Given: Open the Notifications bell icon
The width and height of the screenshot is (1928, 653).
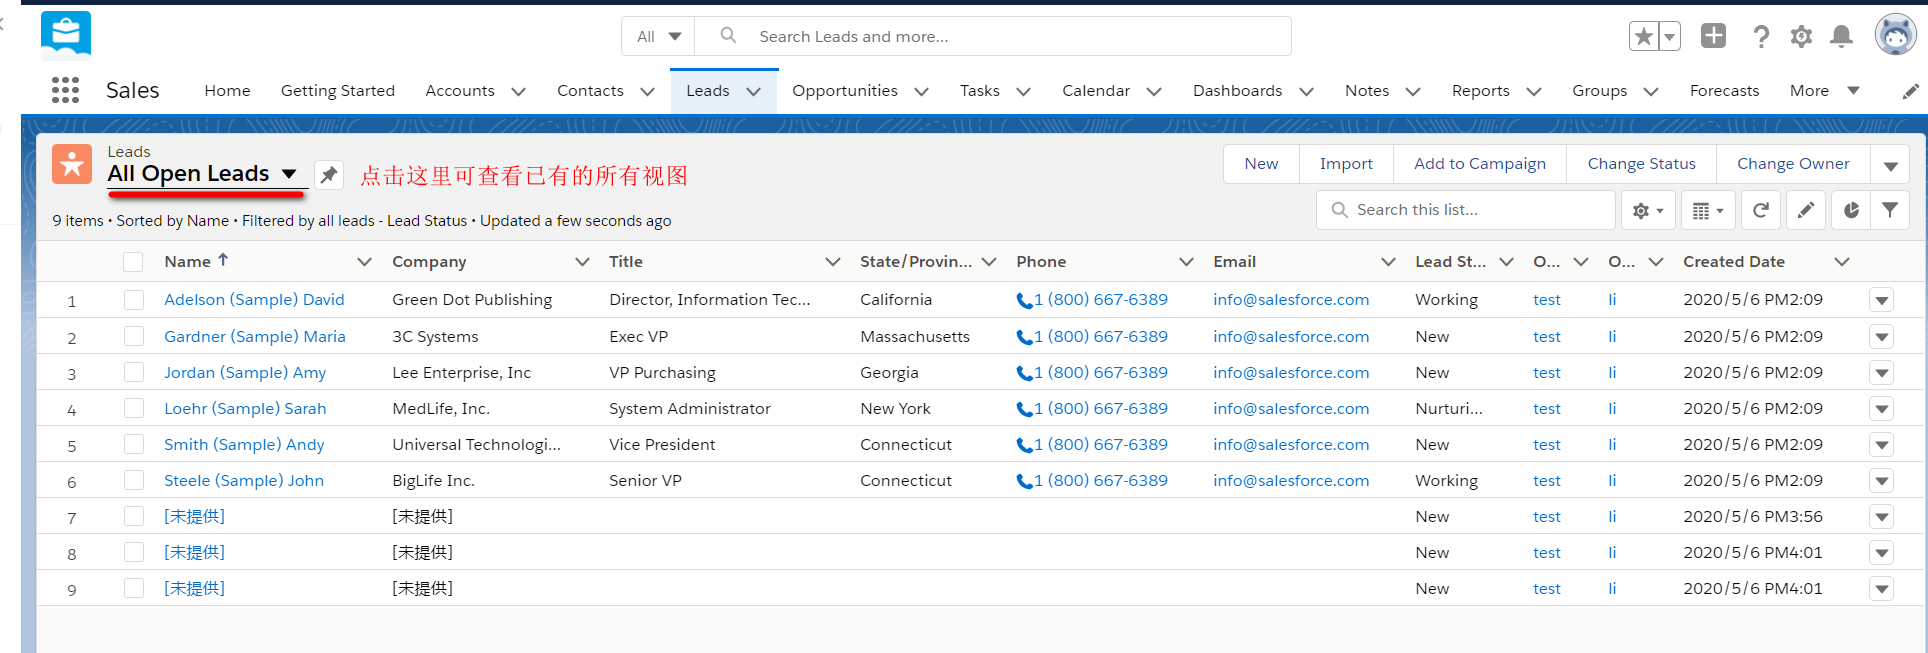Looking at the screenshot, I should [1841, 37].
